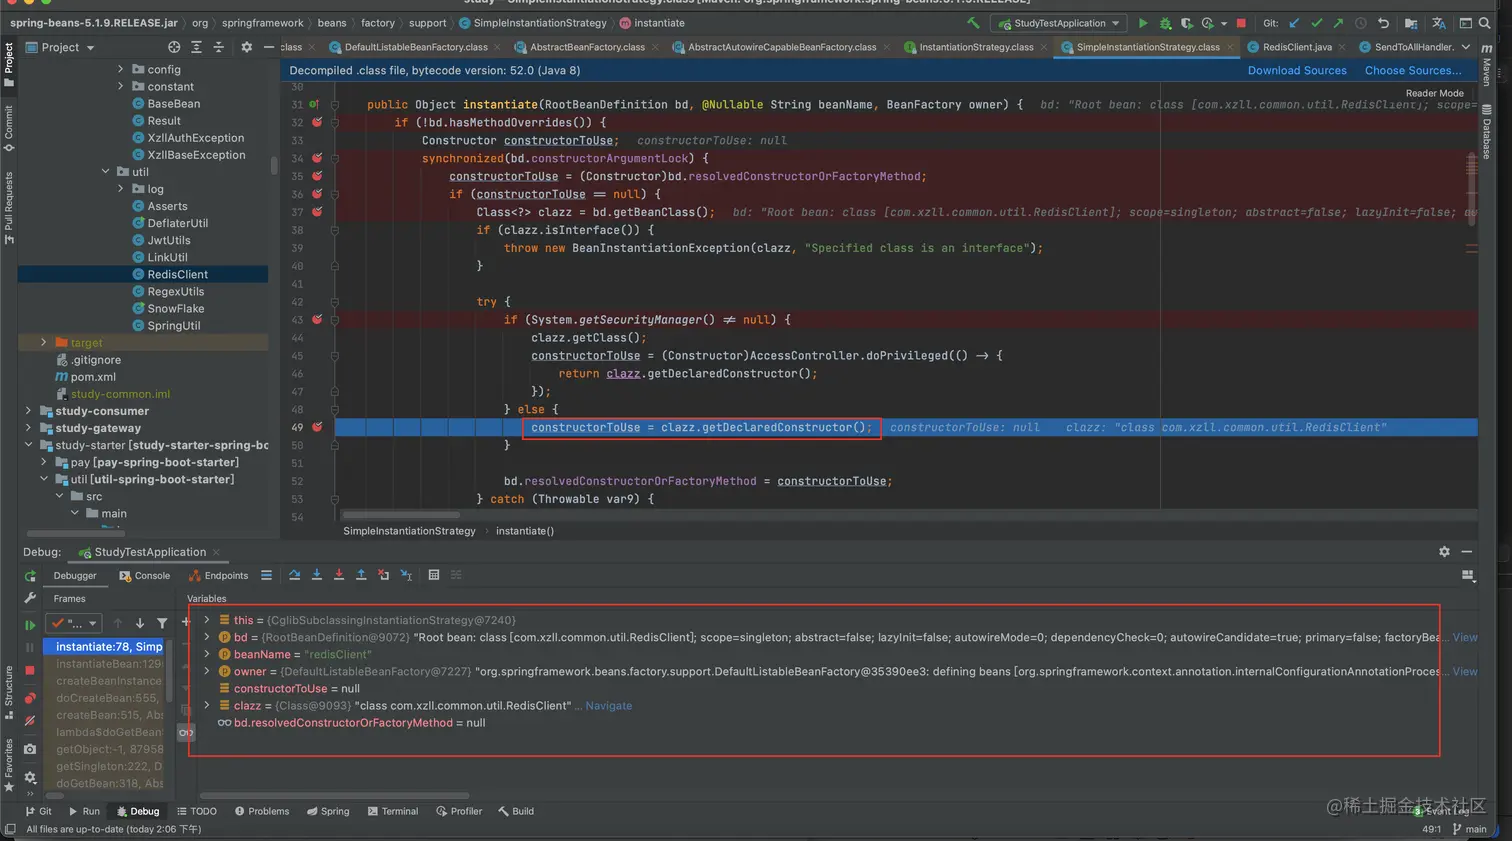
Task: Mute all breakpoints in the Debug panel
Action: click(x=30, y=721)
